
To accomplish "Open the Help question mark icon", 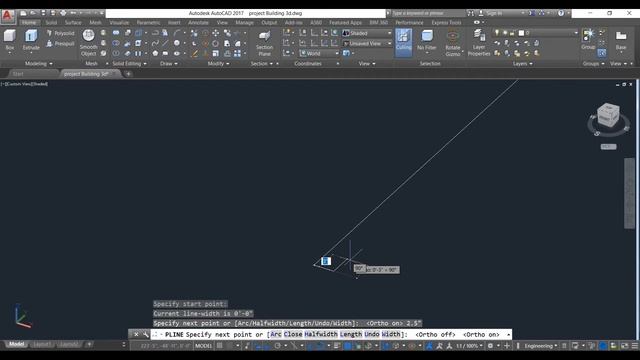I will click(x=561, y=13).
